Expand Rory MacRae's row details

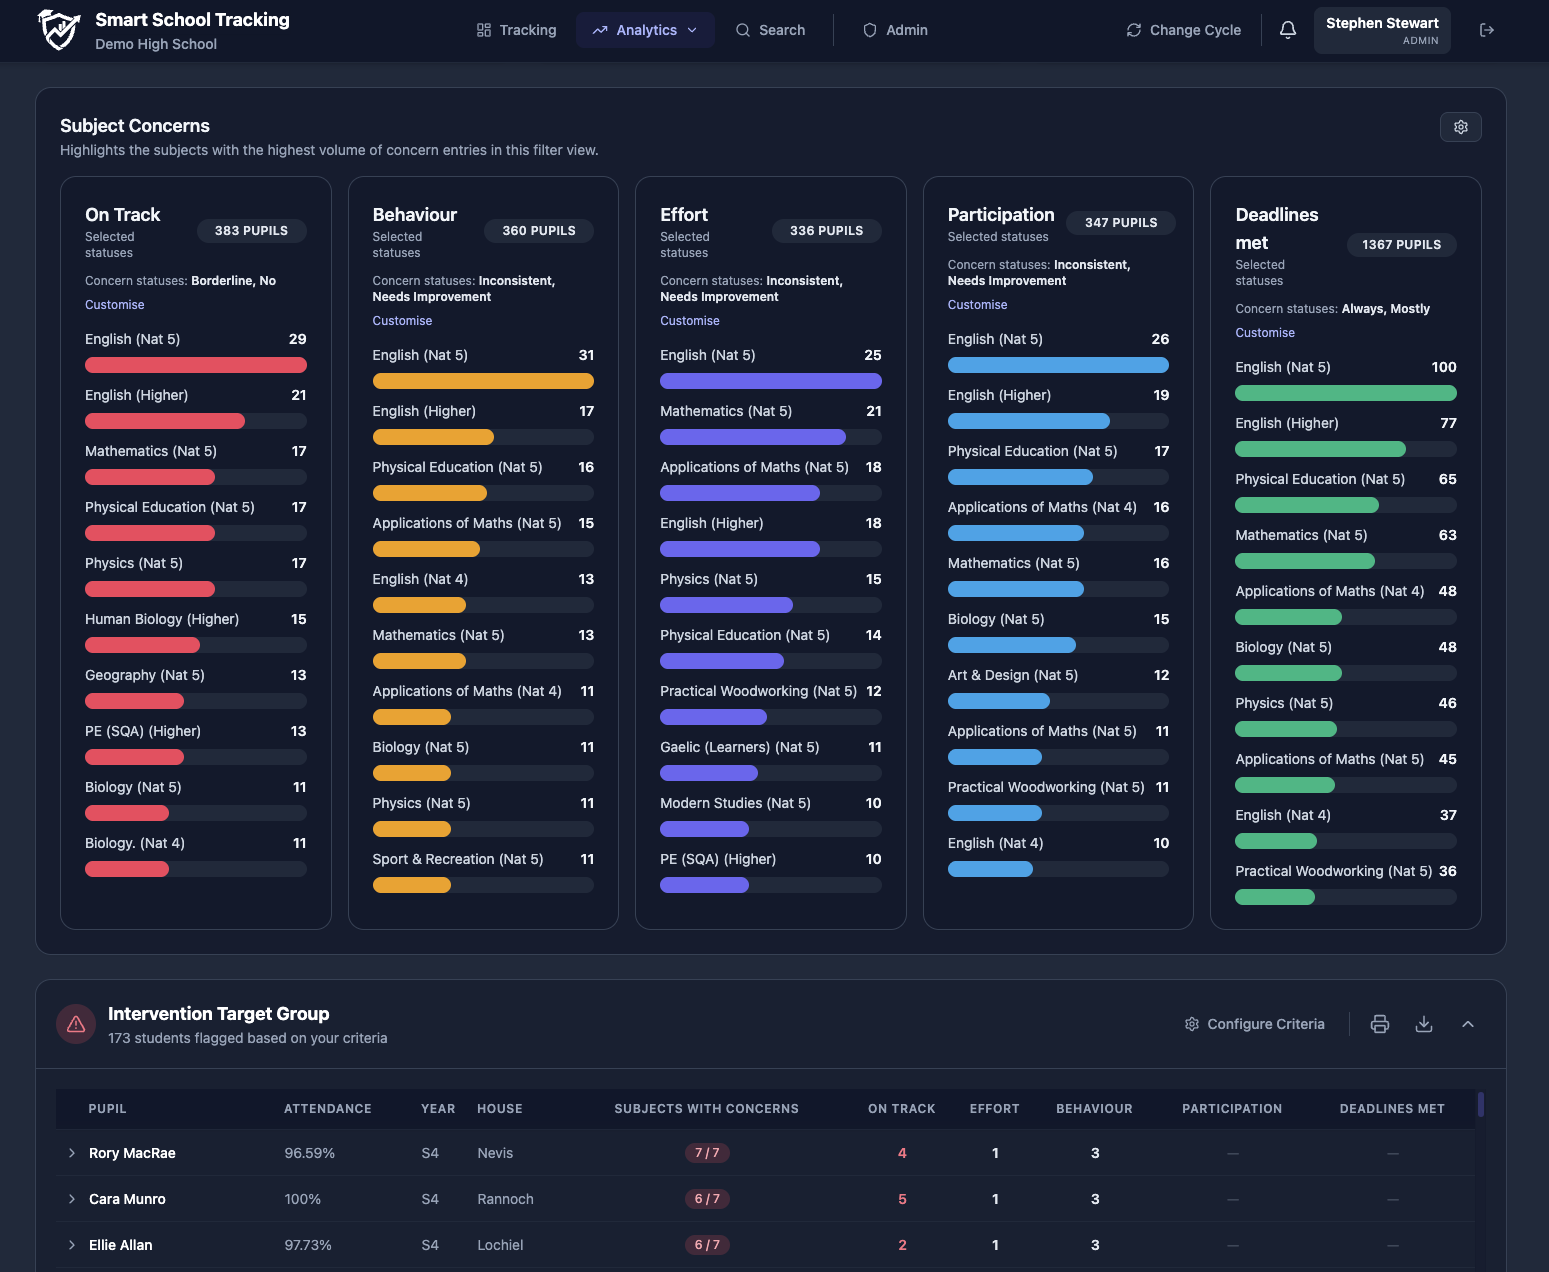(x=71, y=1153)
